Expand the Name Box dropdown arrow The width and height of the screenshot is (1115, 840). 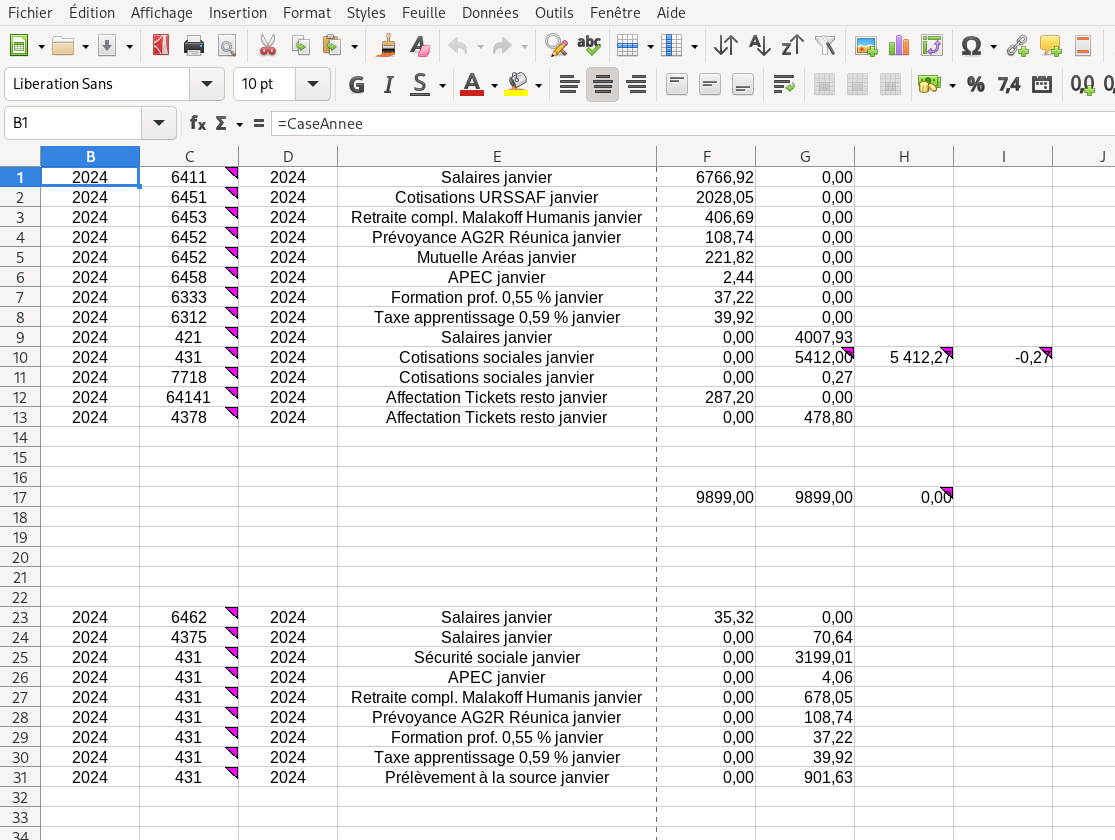158,124
